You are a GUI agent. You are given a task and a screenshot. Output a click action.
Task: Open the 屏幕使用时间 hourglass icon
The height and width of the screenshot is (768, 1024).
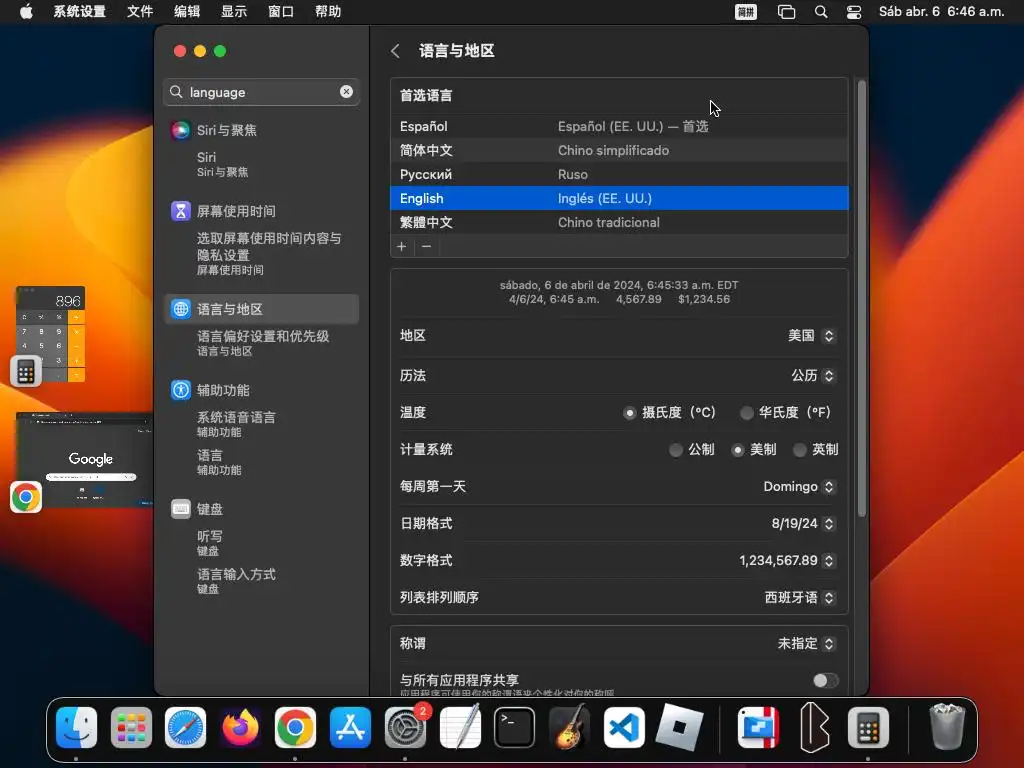(x=180, y=211)
